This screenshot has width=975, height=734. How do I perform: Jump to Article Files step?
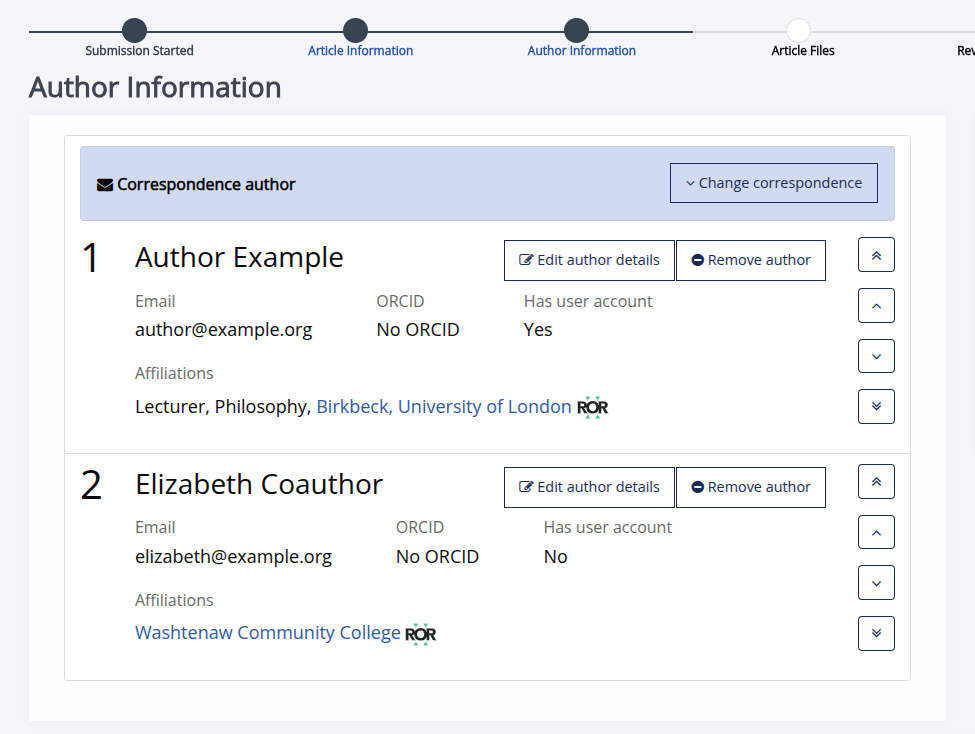click(x=798, y=31)
